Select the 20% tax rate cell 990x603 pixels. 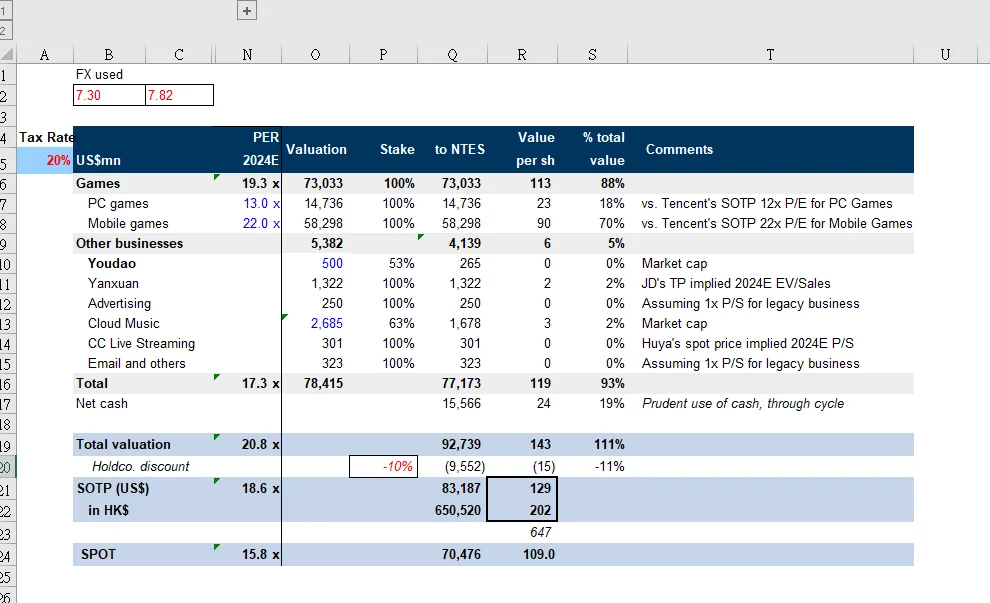(x=45, y=160)
